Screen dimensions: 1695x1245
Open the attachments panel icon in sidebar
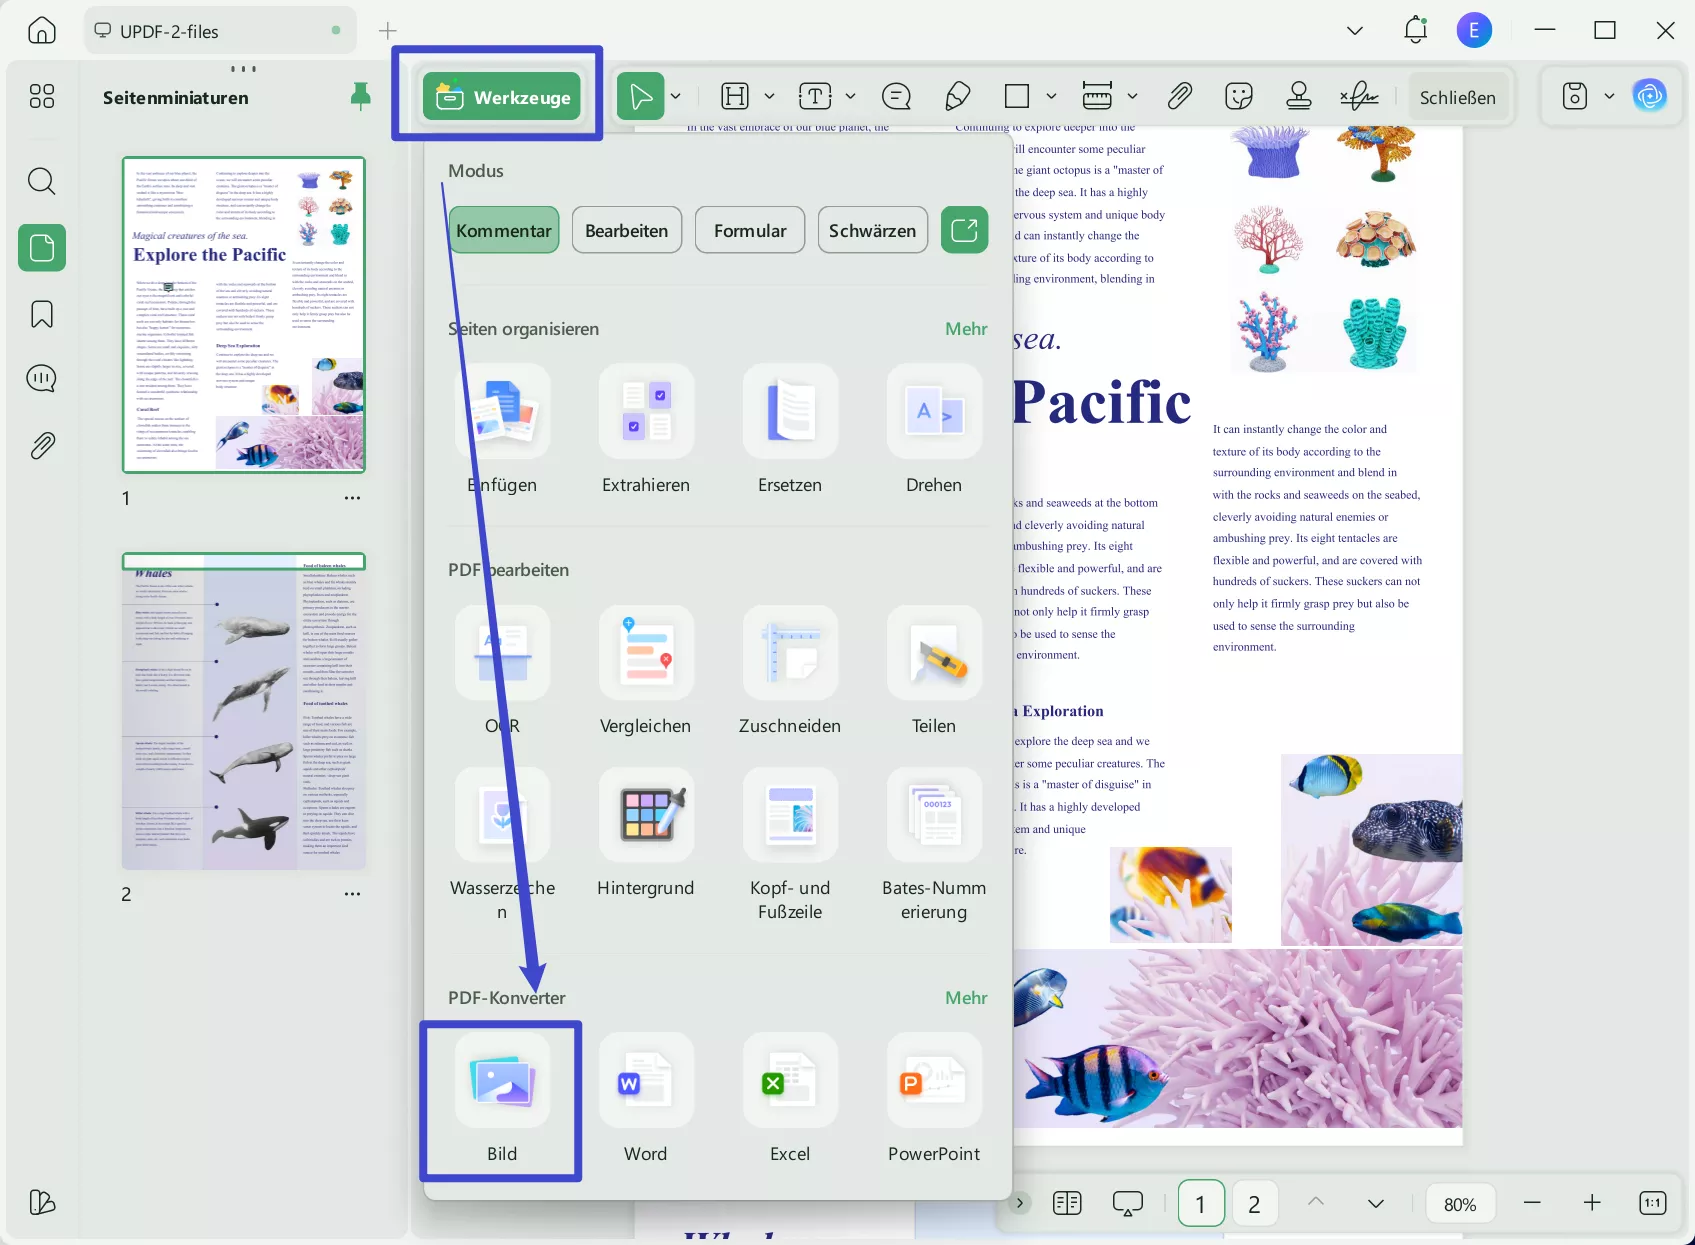[x=42, y=445]
